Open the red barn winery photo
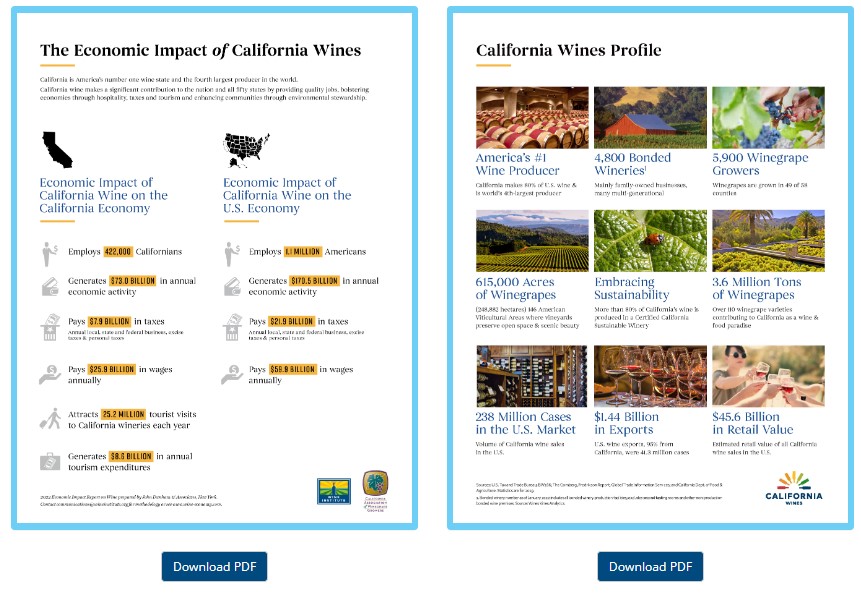The width and height of the screenshot is (861, 593). pos(649,117)
